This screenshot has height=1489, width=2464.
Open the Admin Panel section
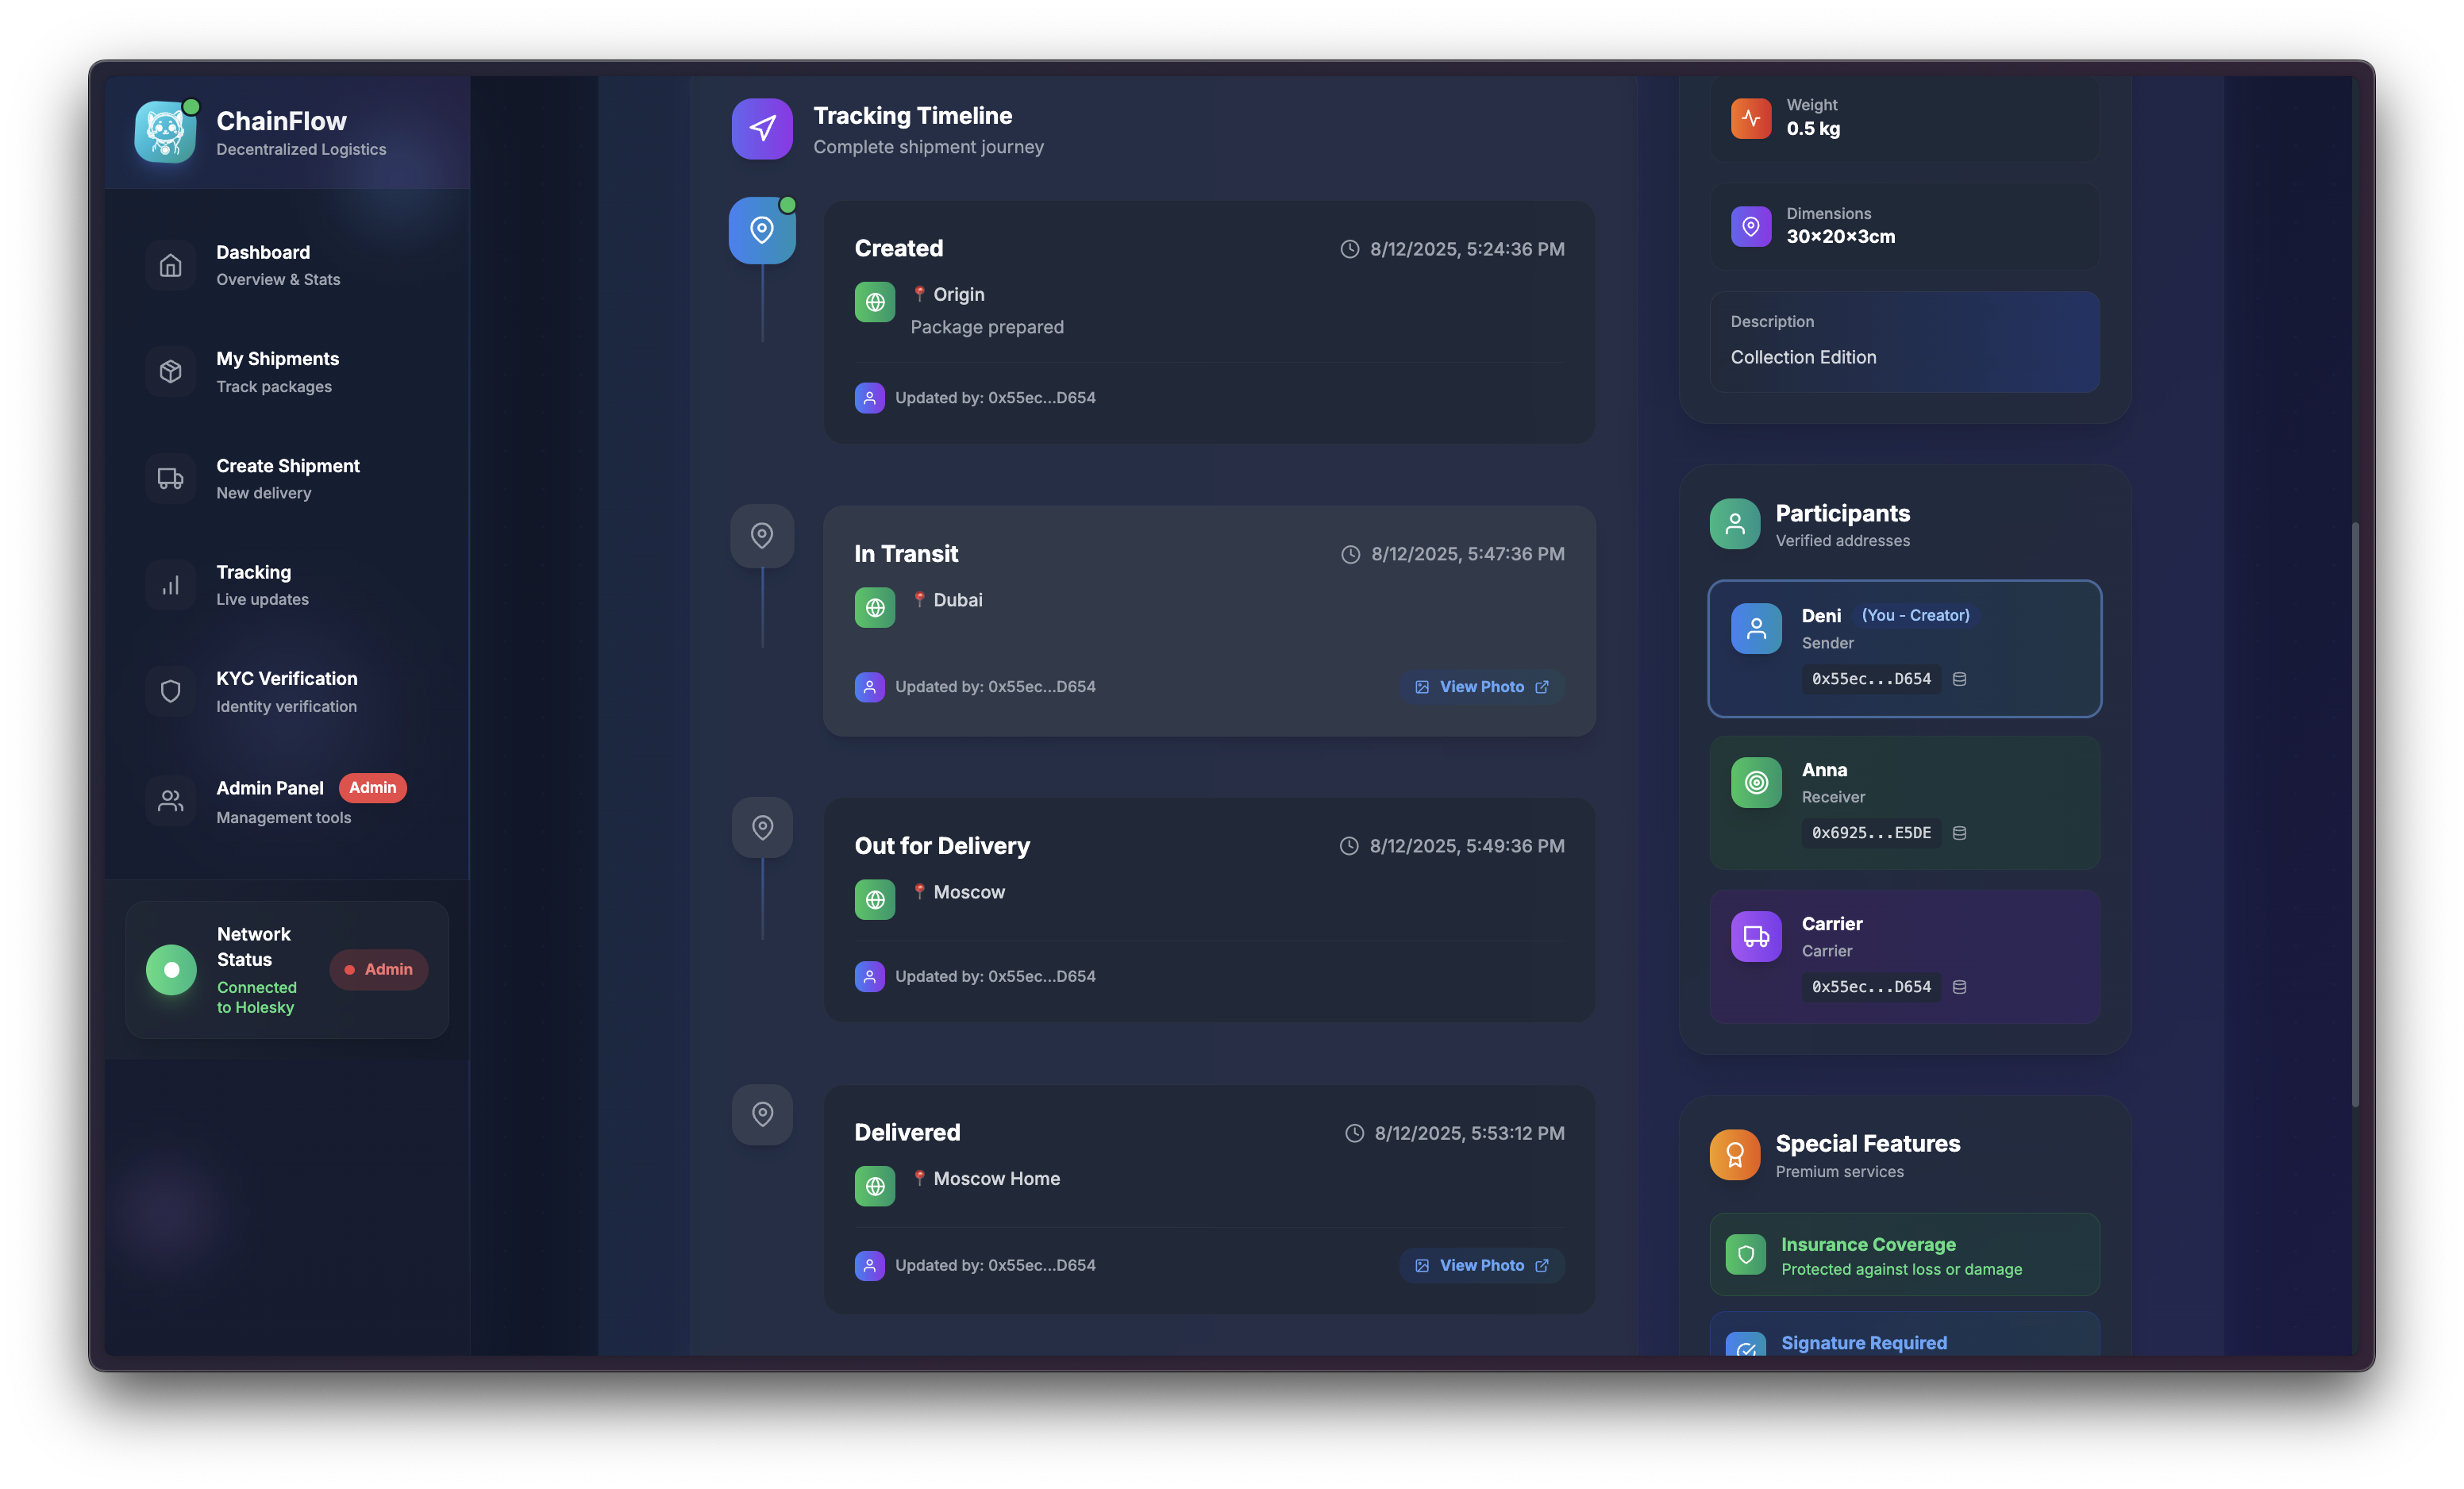(270, 801)
